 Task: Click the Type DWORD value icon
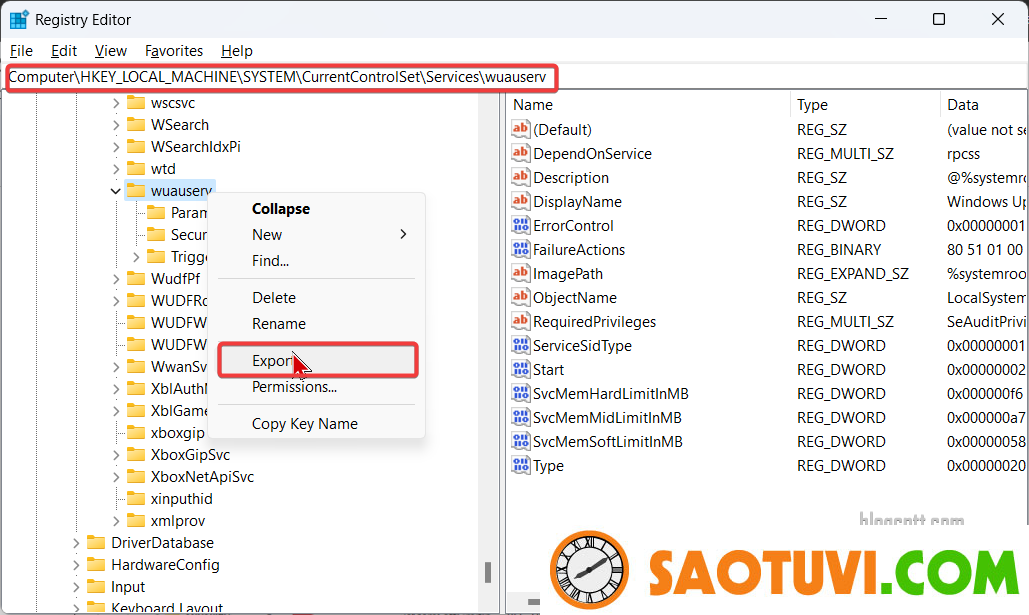(x=520, y=465)
